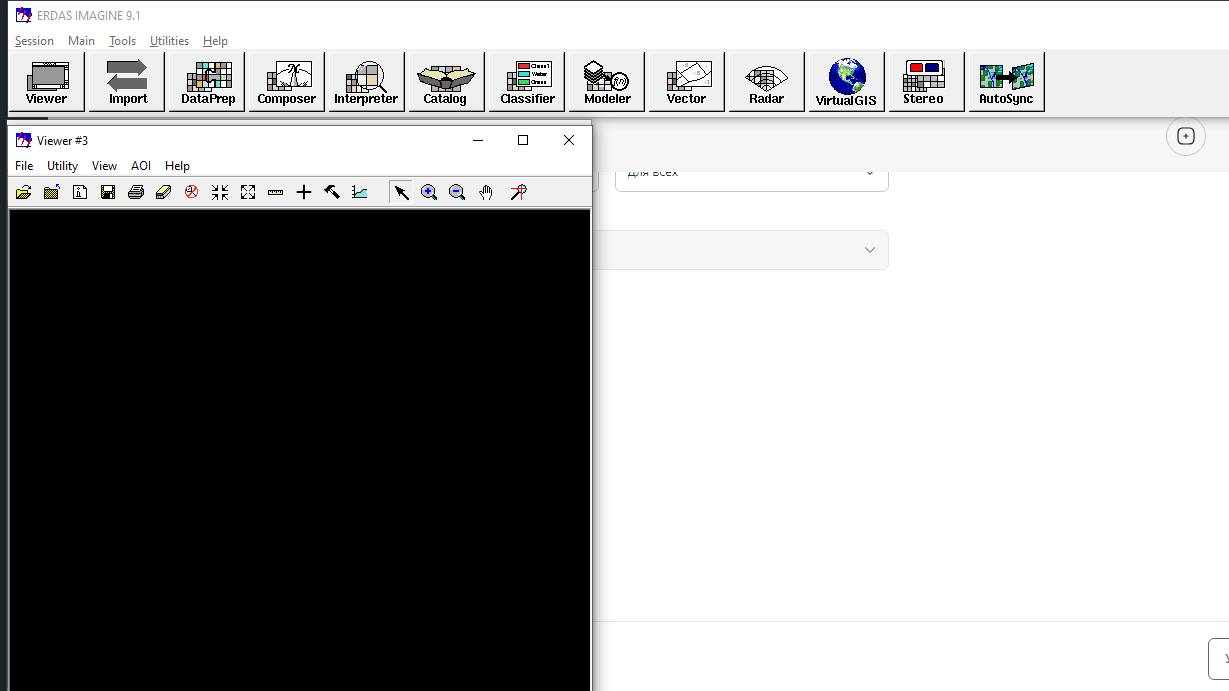
Task: Maximize the Viewer #3 window
Action: coord(522,140)
